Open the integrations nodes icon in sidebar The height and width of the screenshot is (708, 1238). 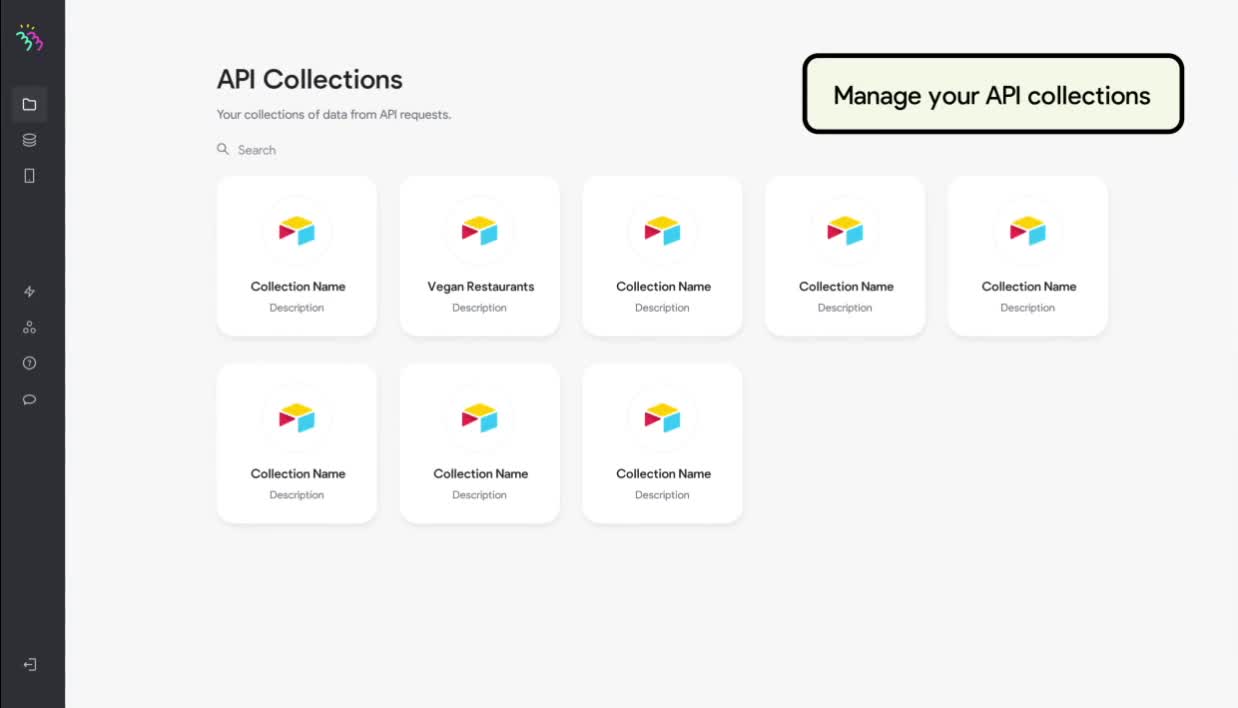[x=28, y=327]
